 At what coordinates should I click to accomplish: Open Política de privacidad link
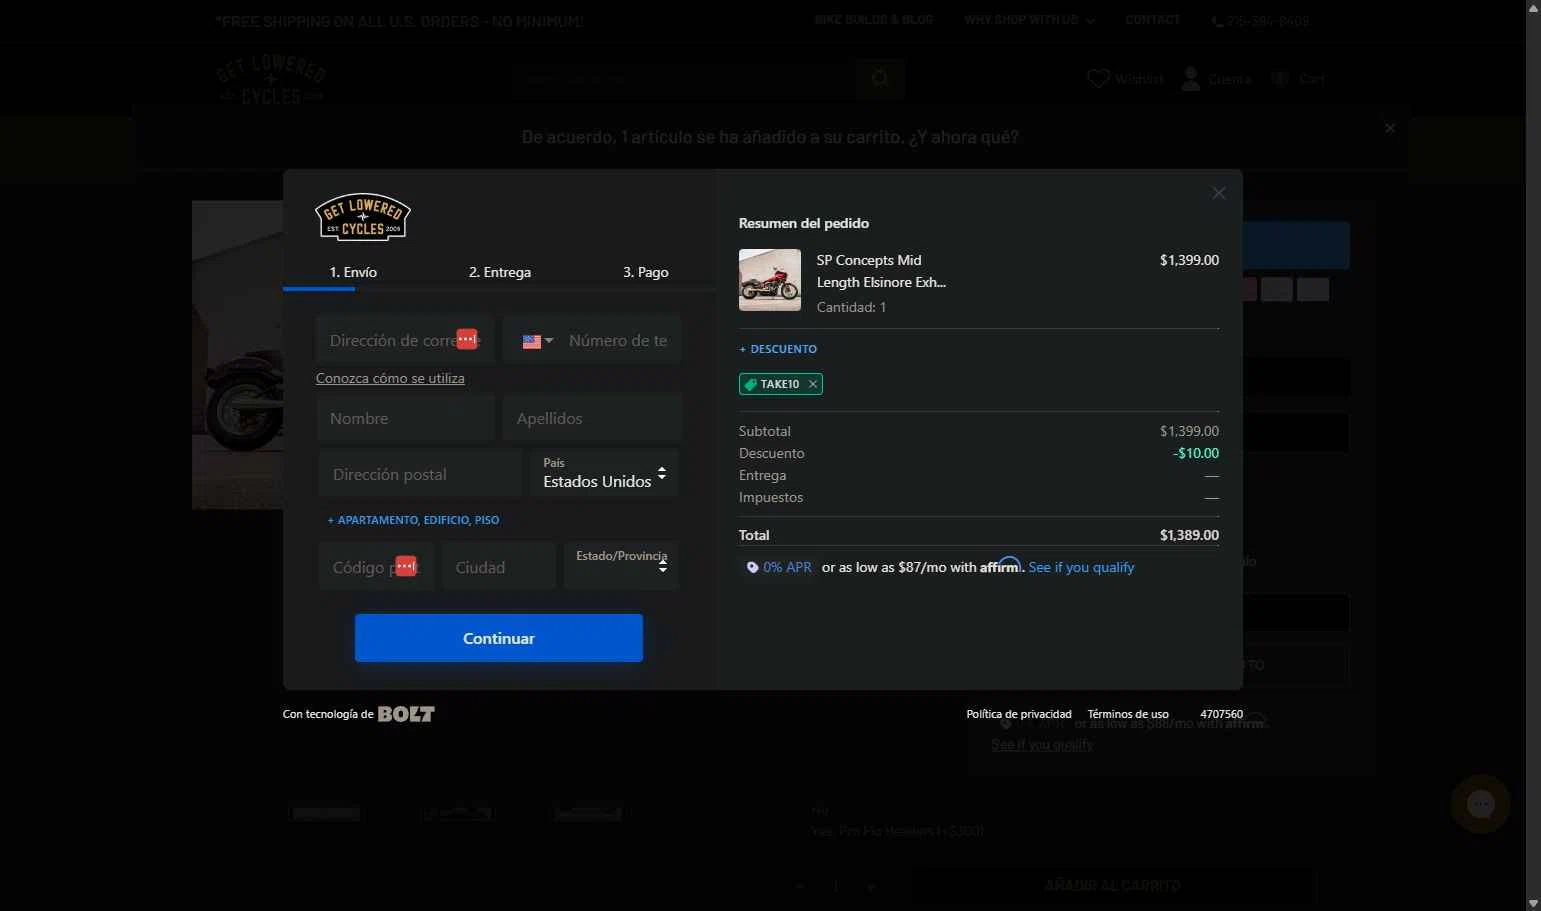(x=1019, y=714)
